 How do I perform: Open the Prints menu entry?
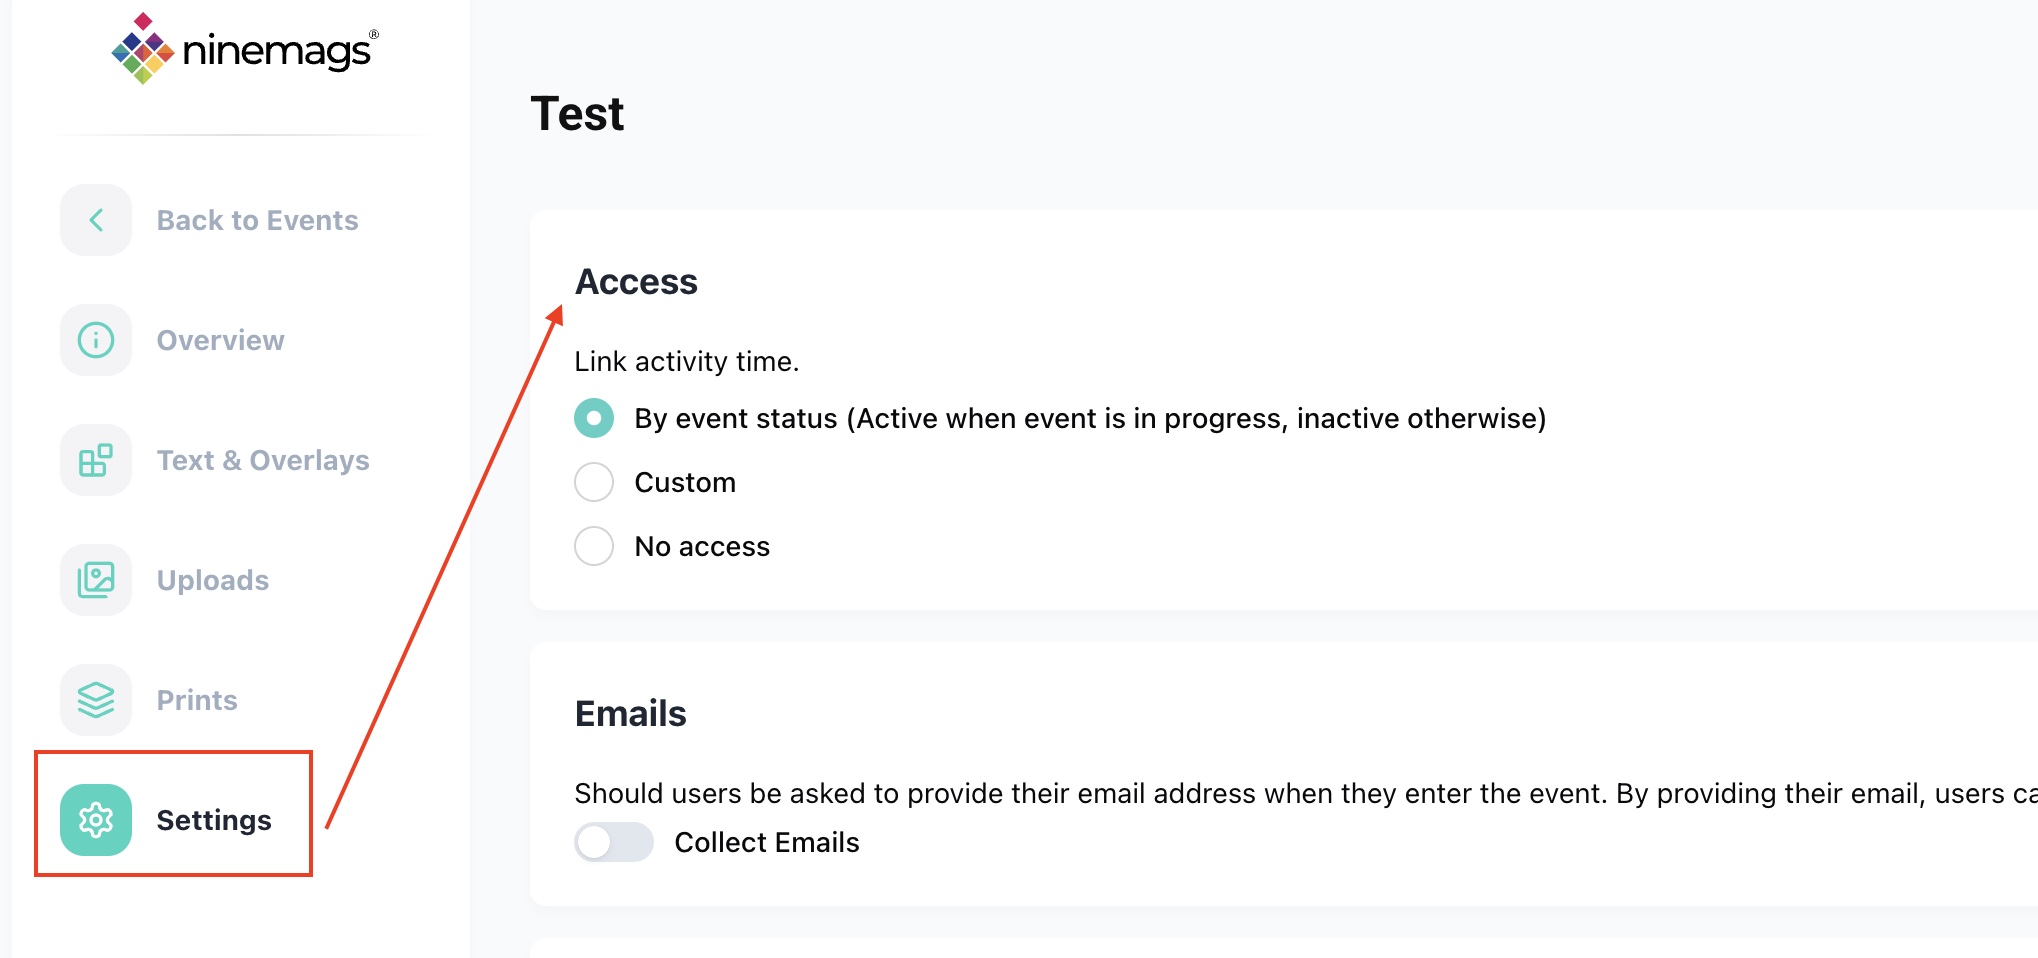point(197,700)
